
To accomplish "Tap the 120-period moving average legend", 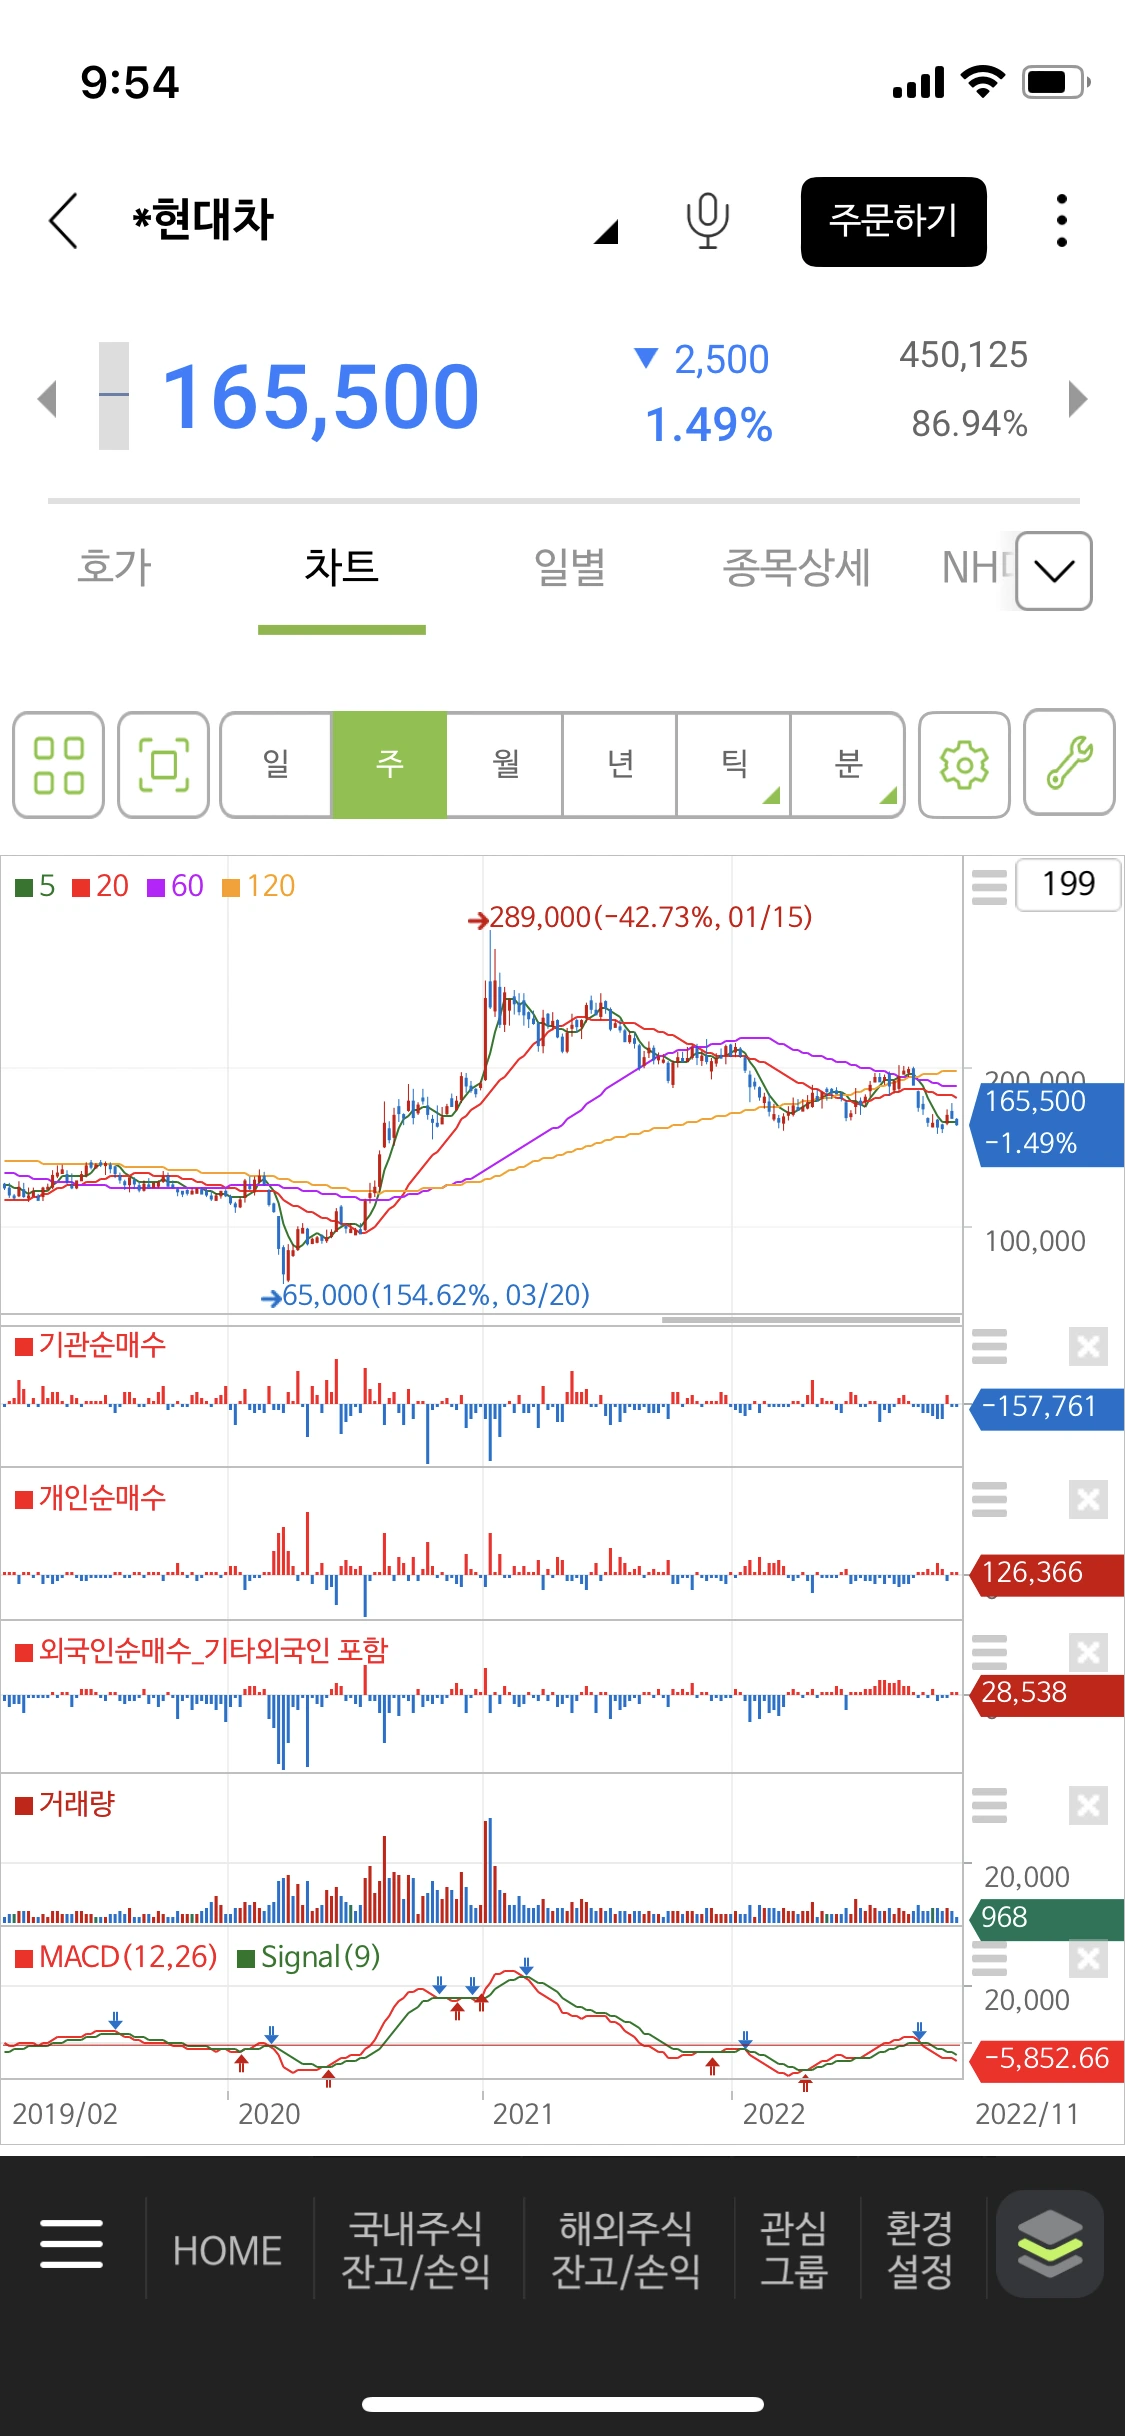I will pos(258,886).
